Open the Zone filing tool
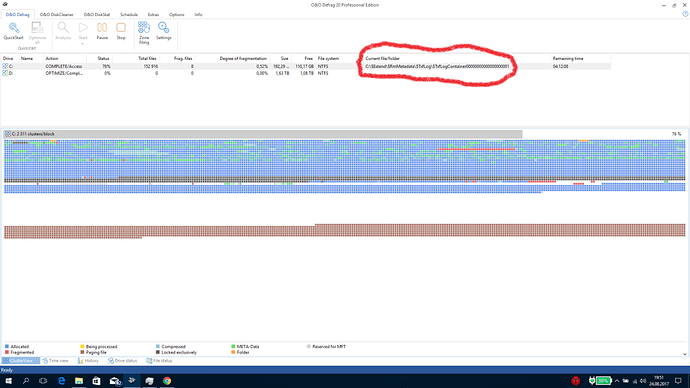This screenshot has width=690, height=388. tap(144, 33)
